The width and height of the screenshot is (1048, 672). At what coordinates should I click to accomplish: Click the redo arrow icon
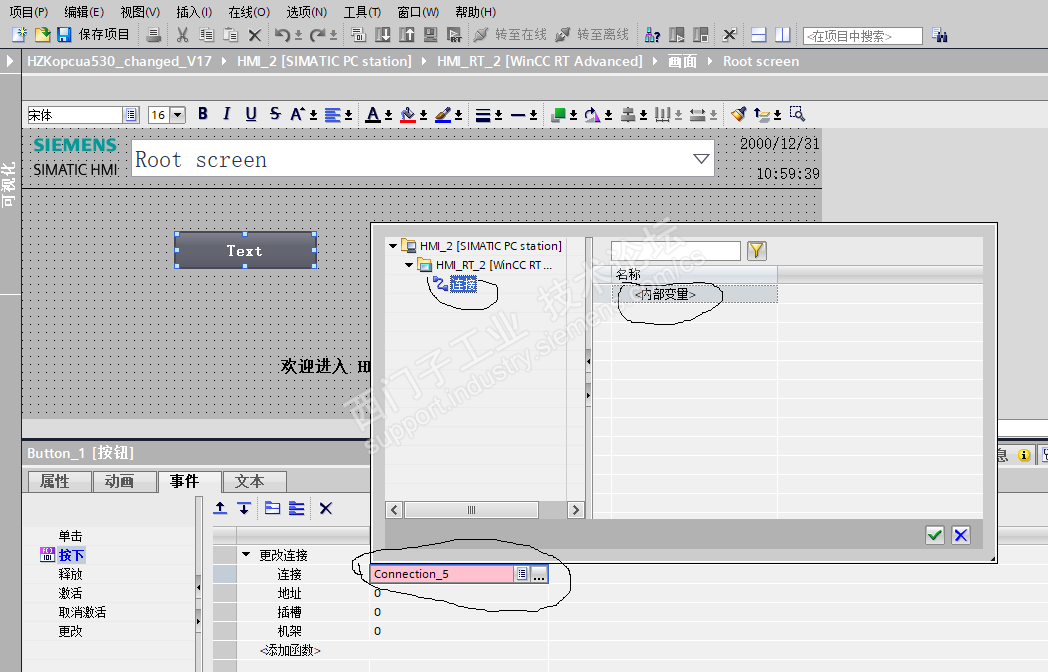click(x=317, y=35)
